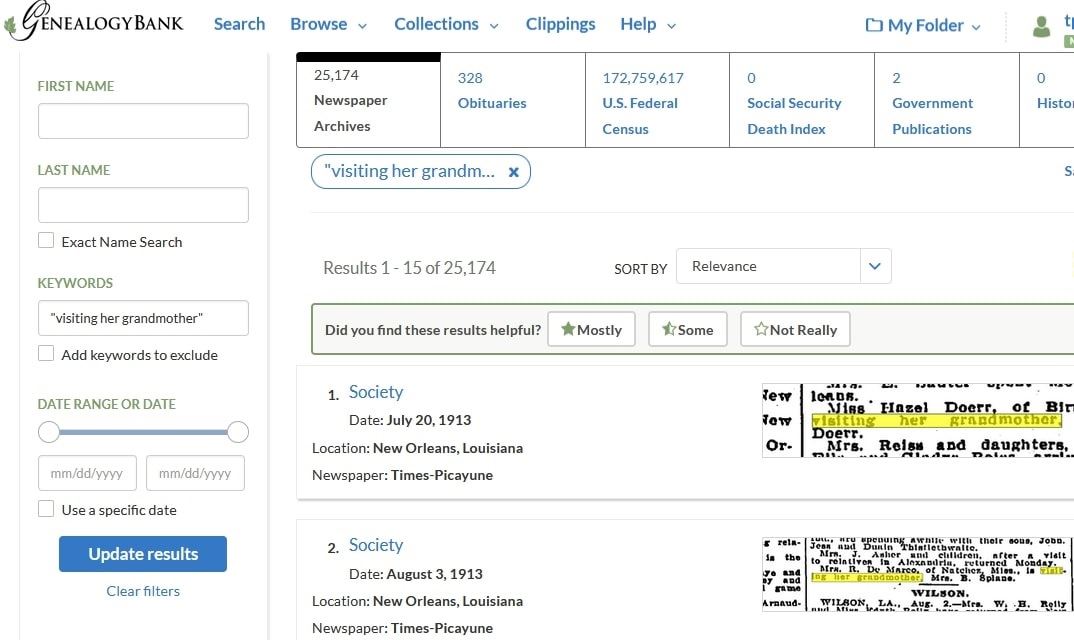Viewport: 1074px width, 640px height.
Task: Expand the Collections menu
Action: pyautogui.click(x=446, y=24)
